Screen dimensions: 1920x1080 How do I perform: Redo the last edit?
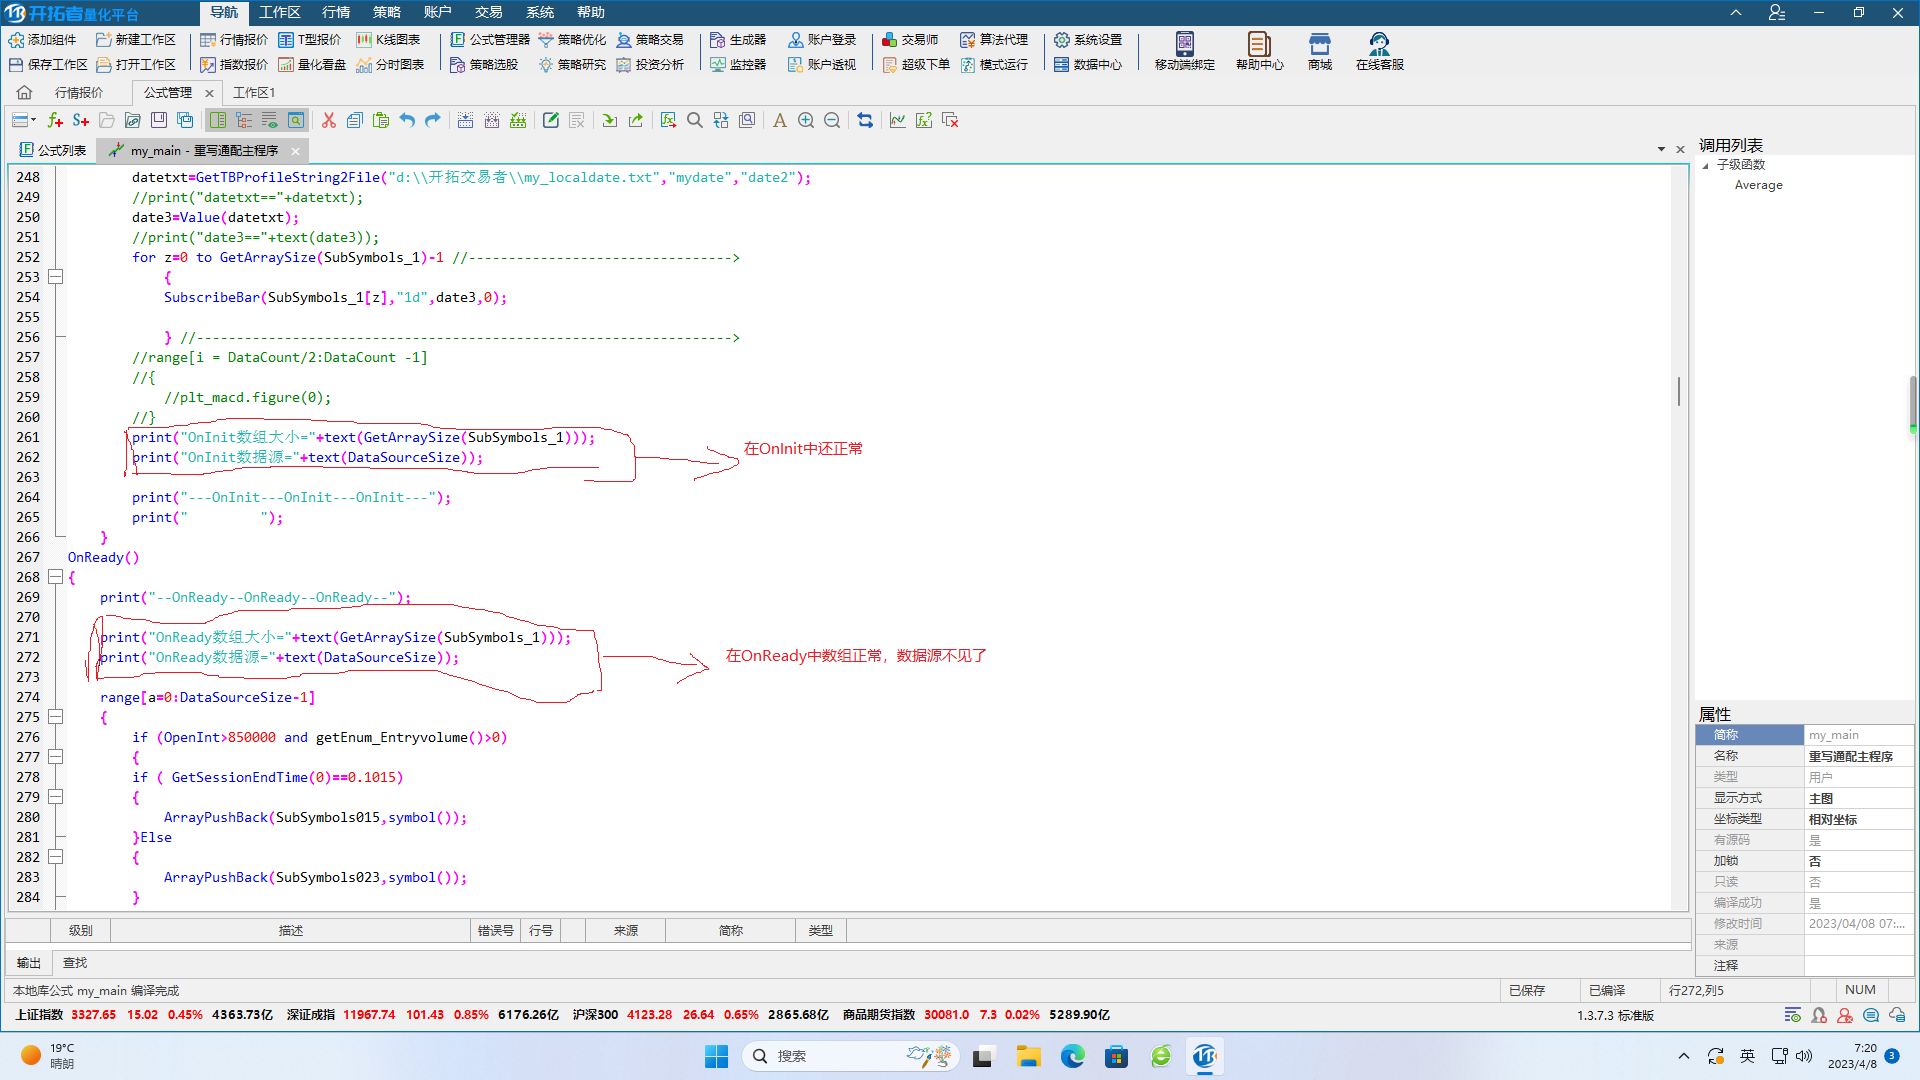coord(433,120)
